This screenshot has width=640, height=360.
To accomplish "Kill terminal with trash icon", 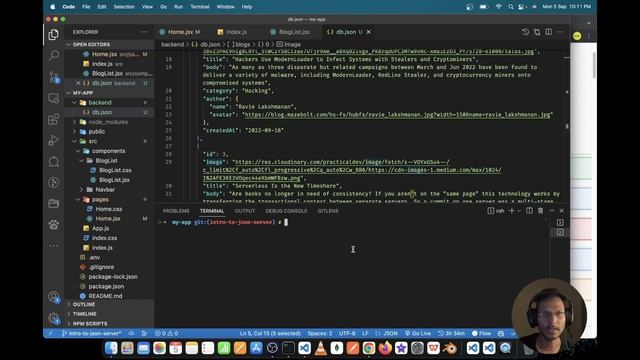I will [540, 211].
